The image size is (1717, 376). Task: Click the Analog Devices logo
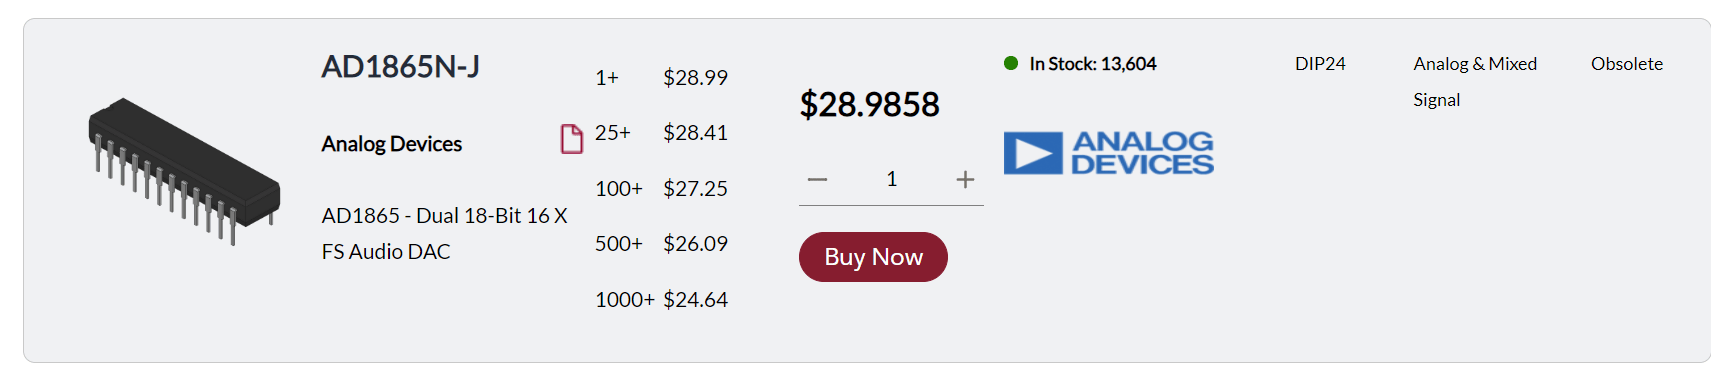point(1108,153)
